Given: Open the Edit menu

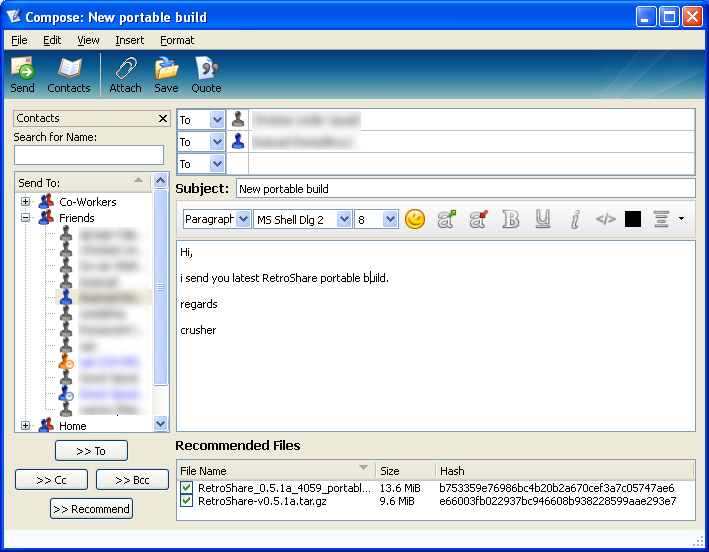Looking at the screenshot, I should (x=52, y=40).
